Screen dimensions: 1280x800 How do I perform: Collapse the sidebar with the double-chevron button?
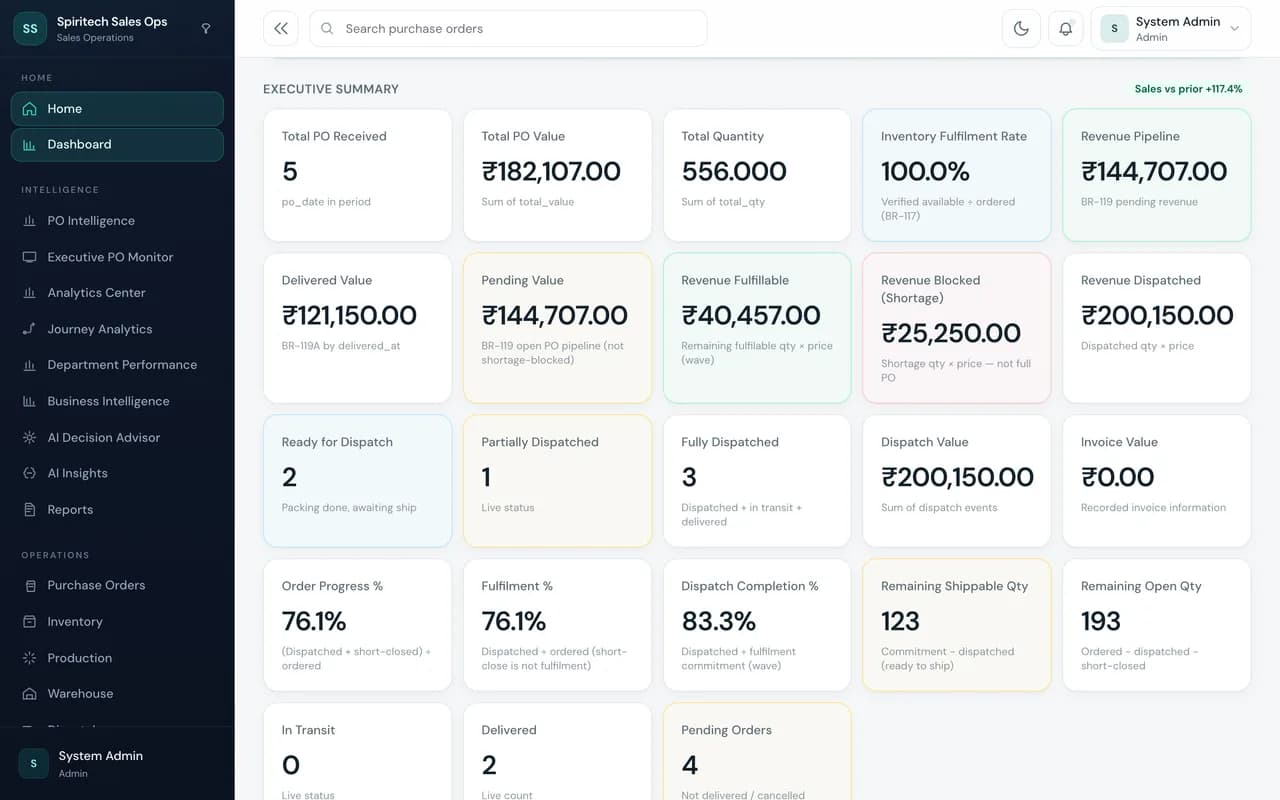(x=281, y=29)
